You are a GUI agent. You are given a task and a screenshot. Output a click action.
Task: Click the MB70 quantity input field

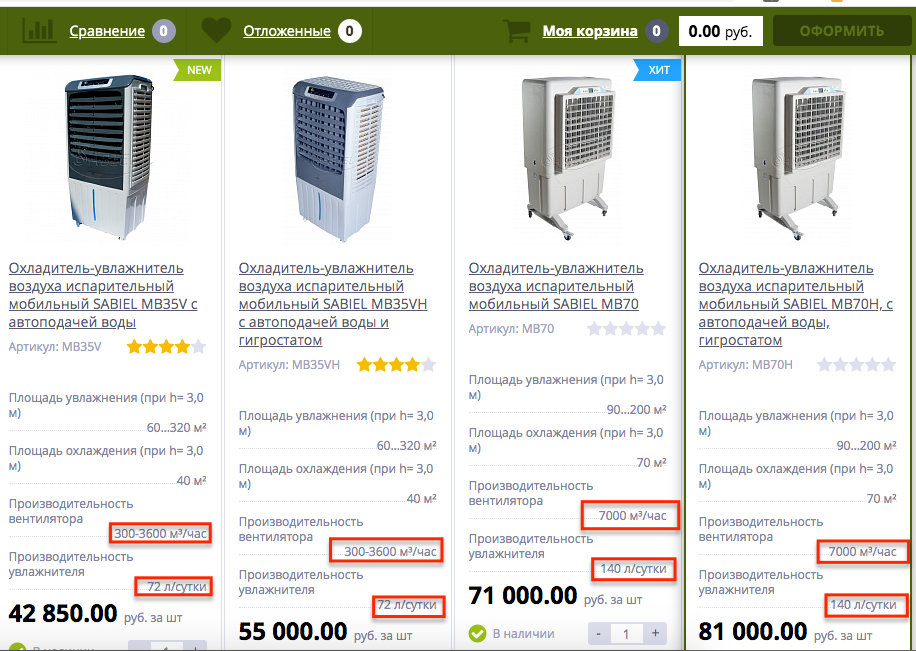pos(626,633)
